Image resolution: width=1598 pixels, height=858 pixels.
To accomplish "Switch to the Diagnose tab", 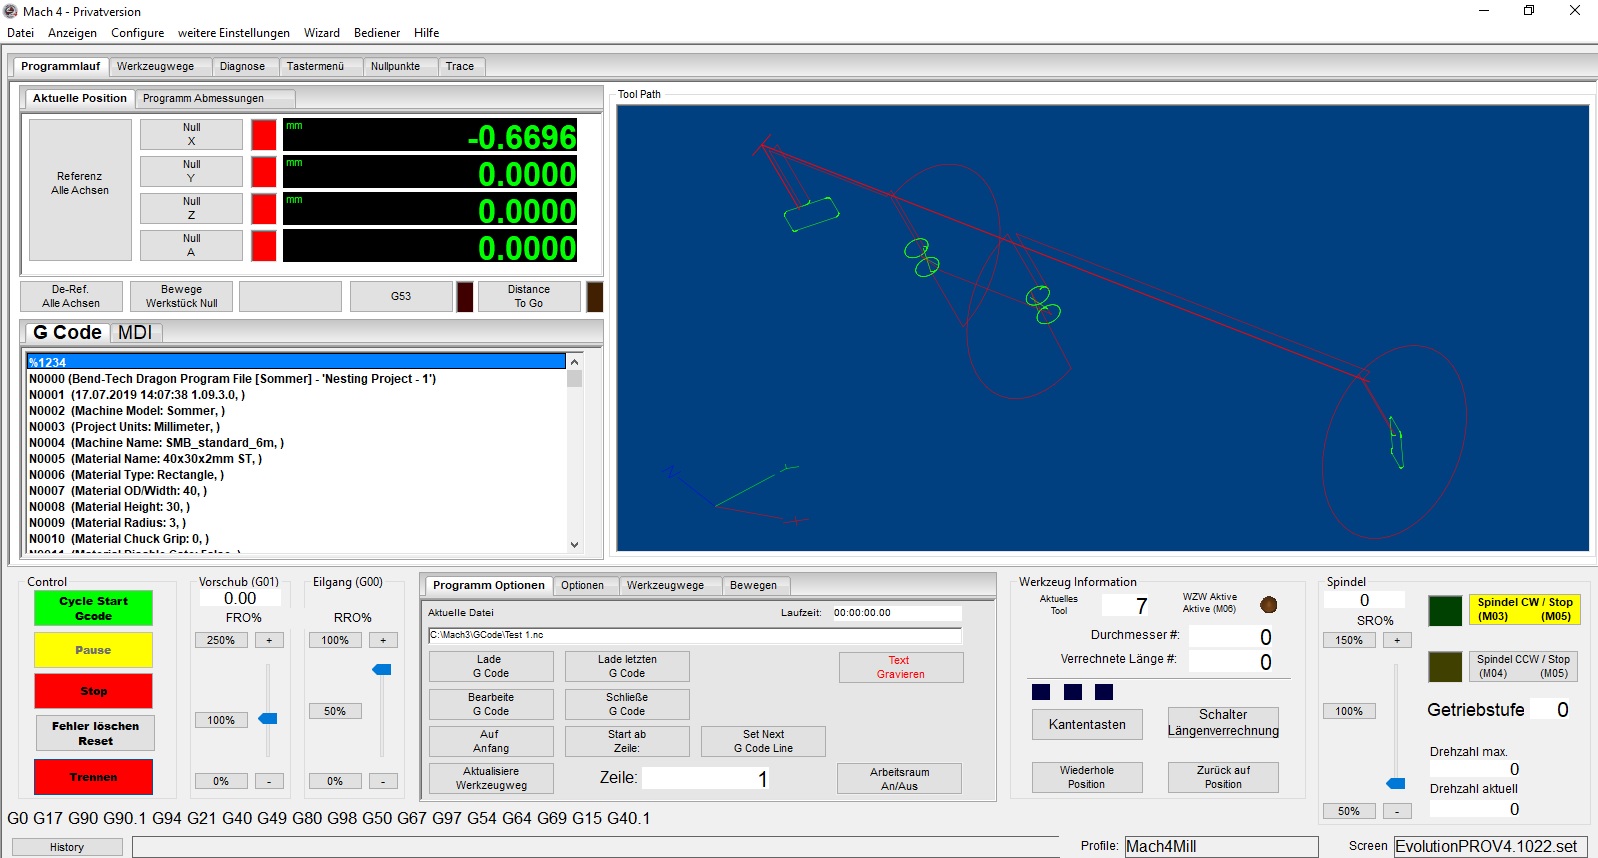I will click(x=242, y=66).
